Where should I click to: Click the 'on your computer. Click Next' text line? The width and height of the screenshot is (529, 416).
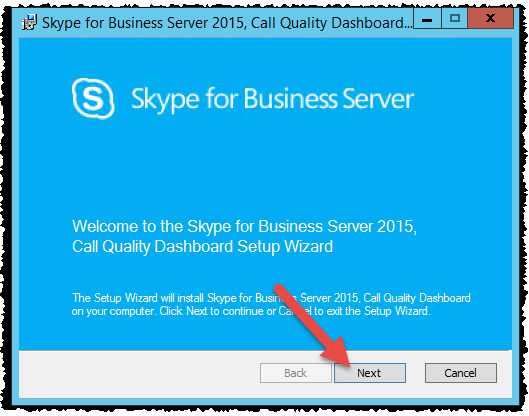[251, 311]
